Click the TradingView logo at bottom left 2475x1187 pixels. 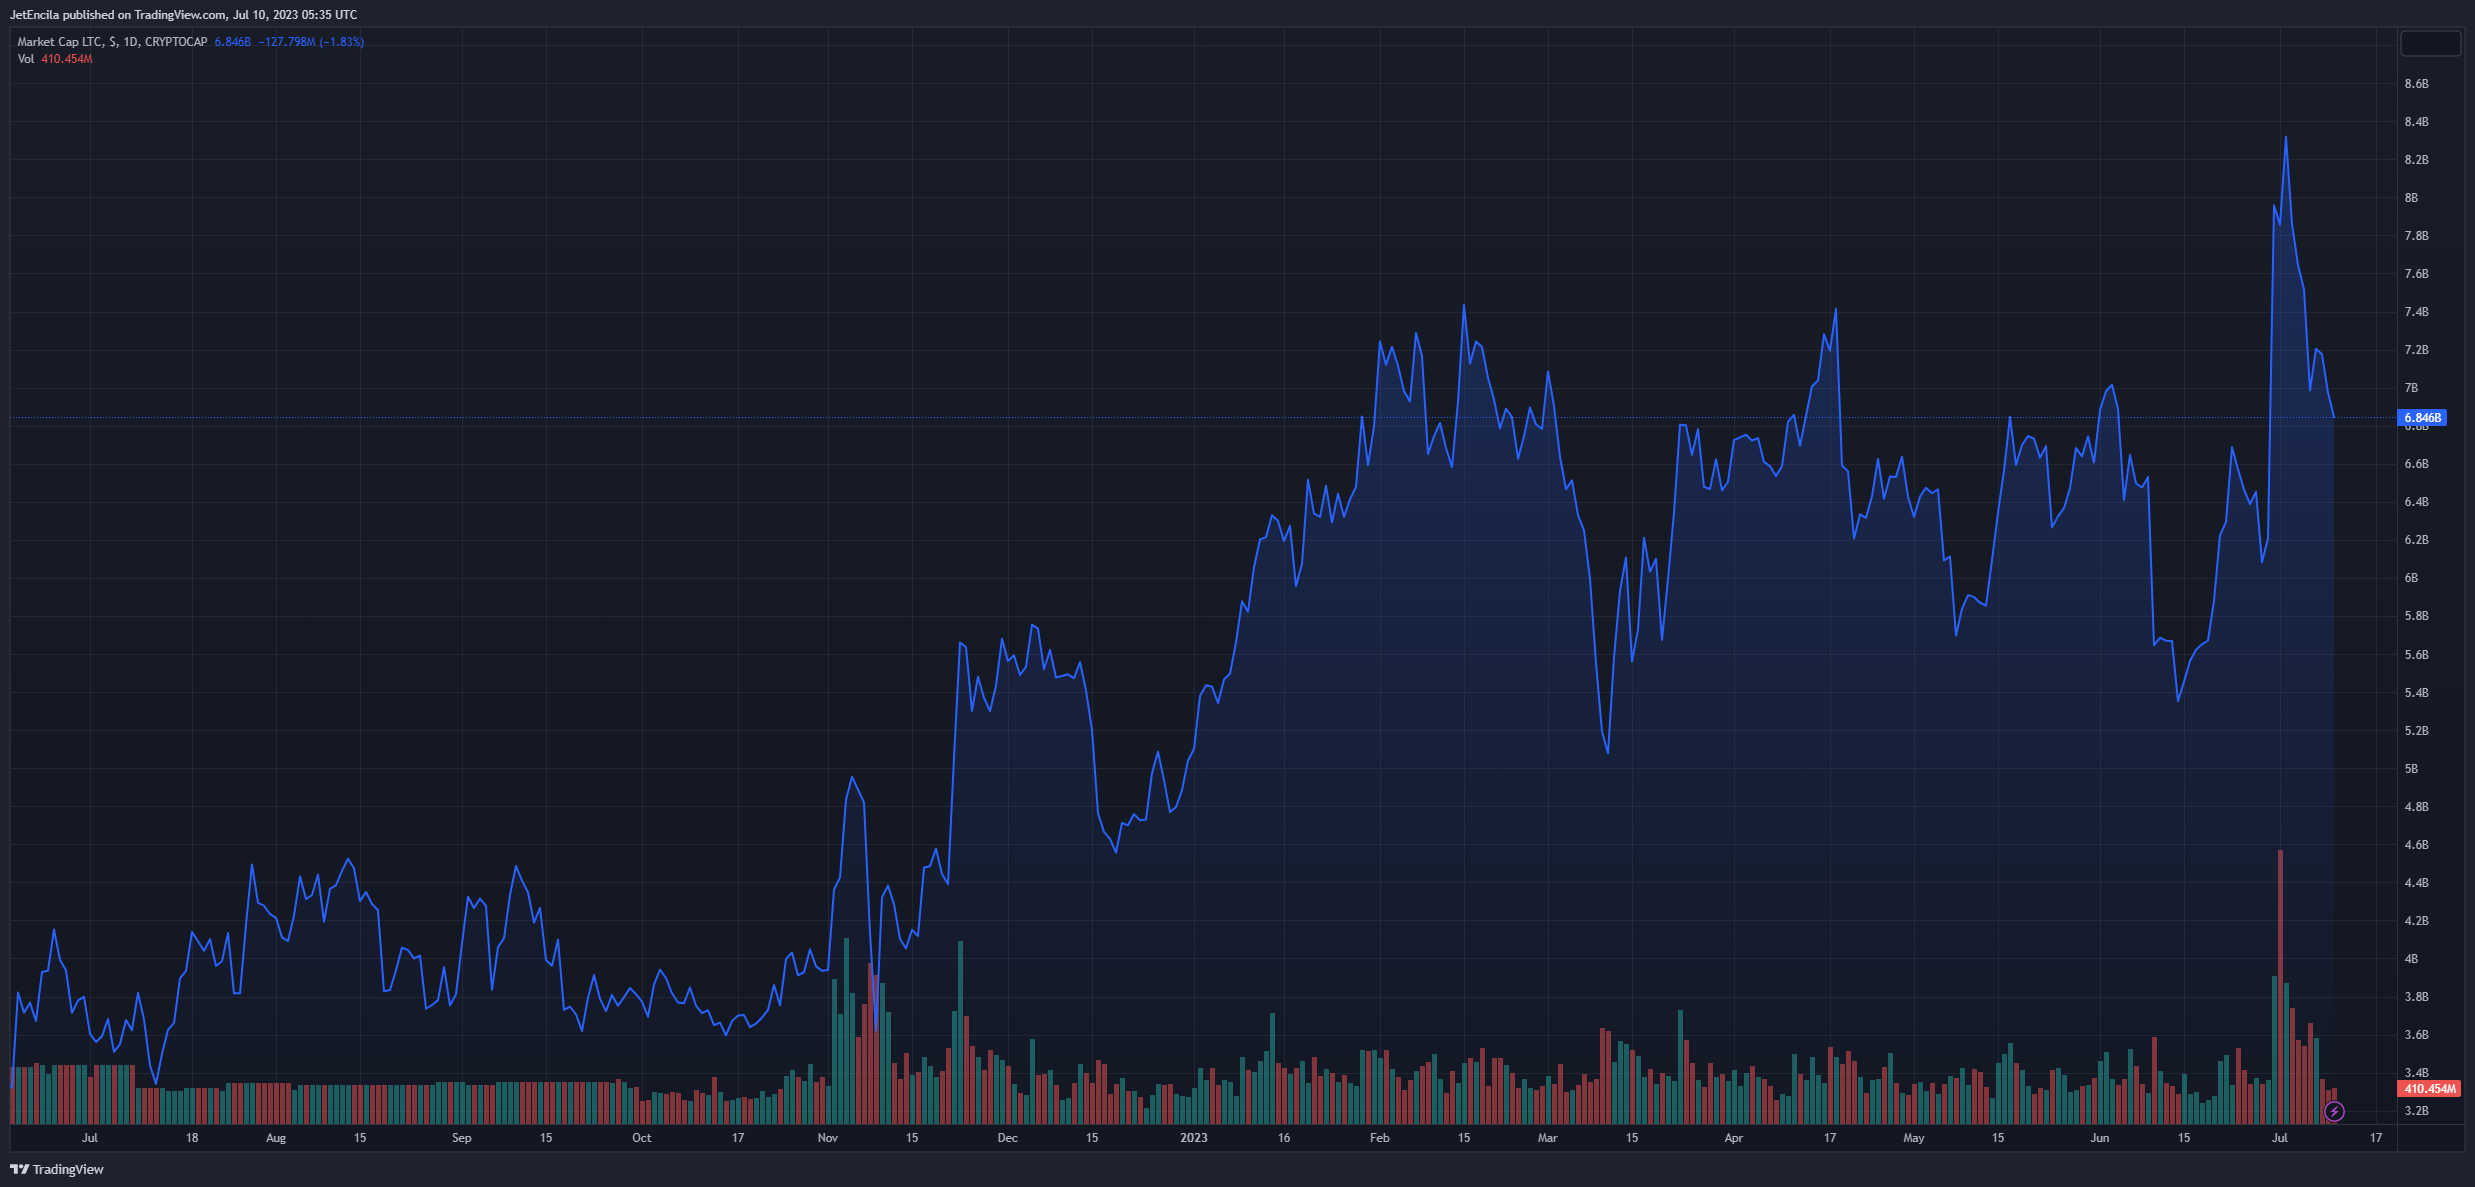coord(57,1169)
